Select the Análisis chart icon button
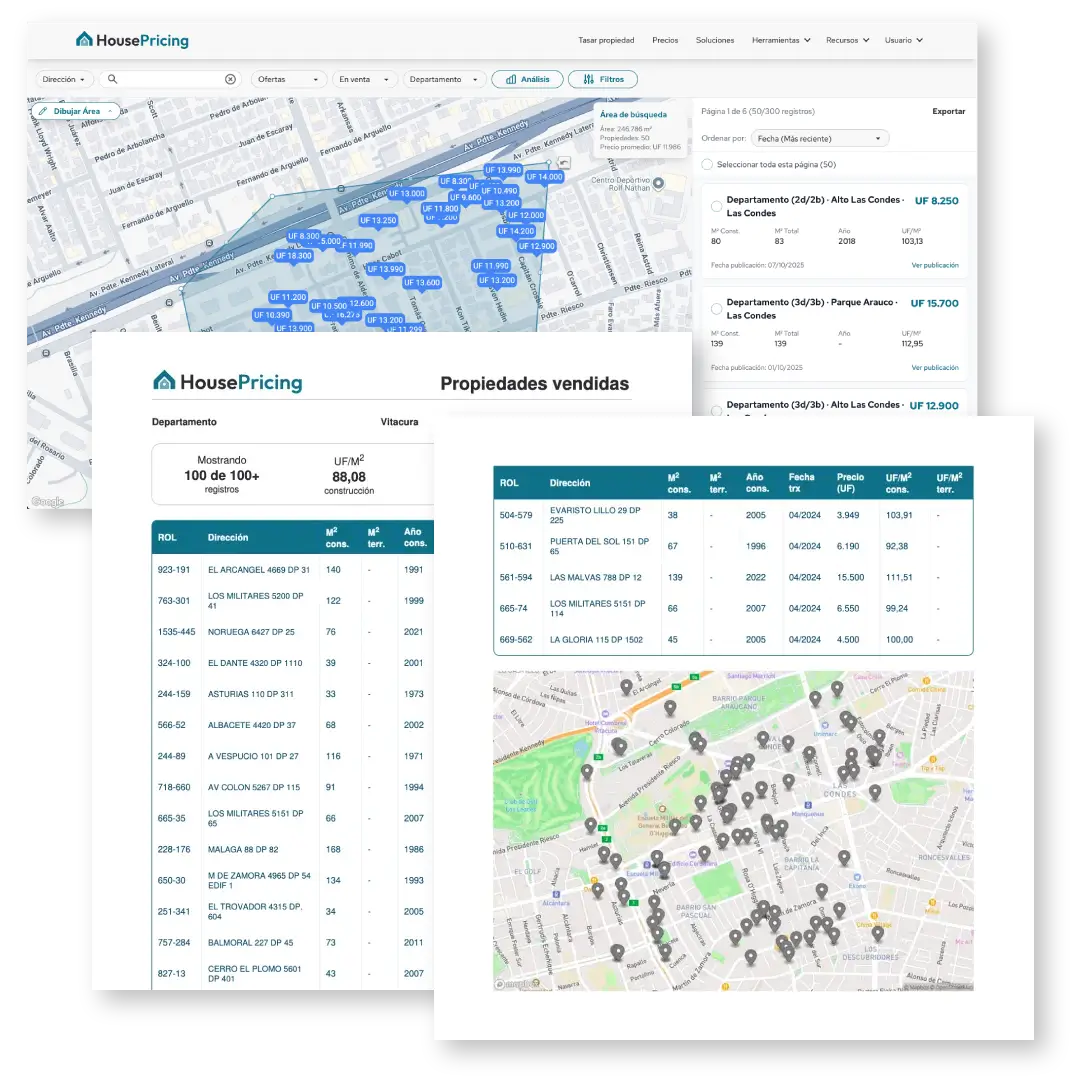The image size is (1080, 1080). [510, 79]
